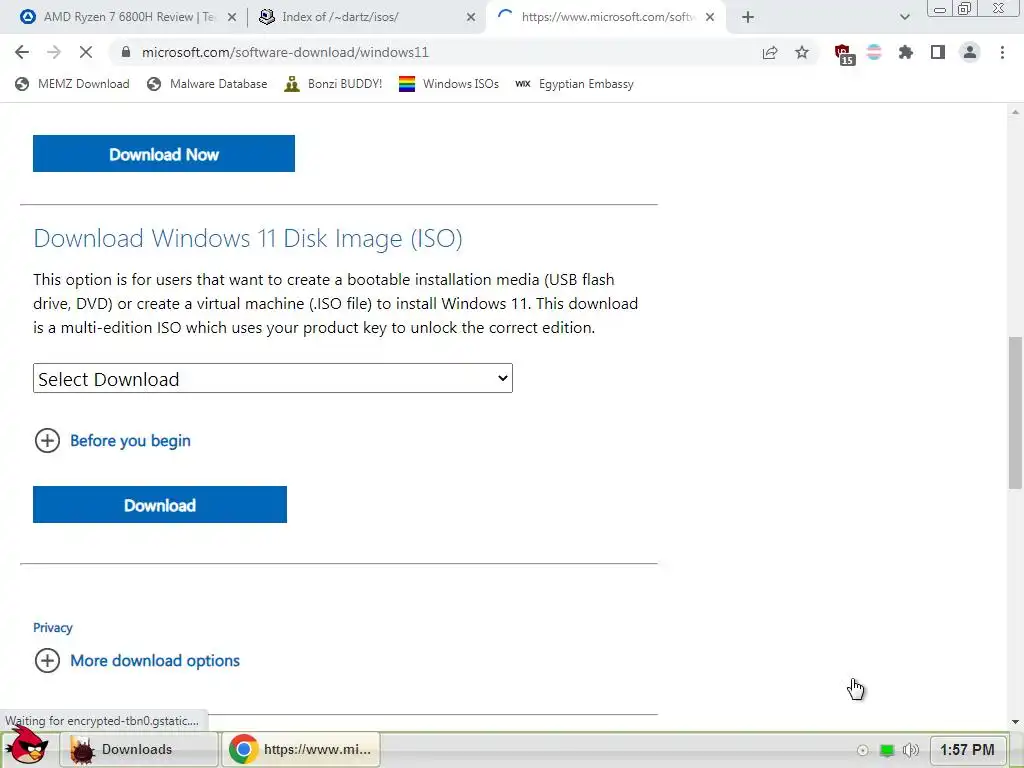The image size is (1024, 768).
Task: Open the Egyptian Embassy bookmark
Action: point(574,84)
